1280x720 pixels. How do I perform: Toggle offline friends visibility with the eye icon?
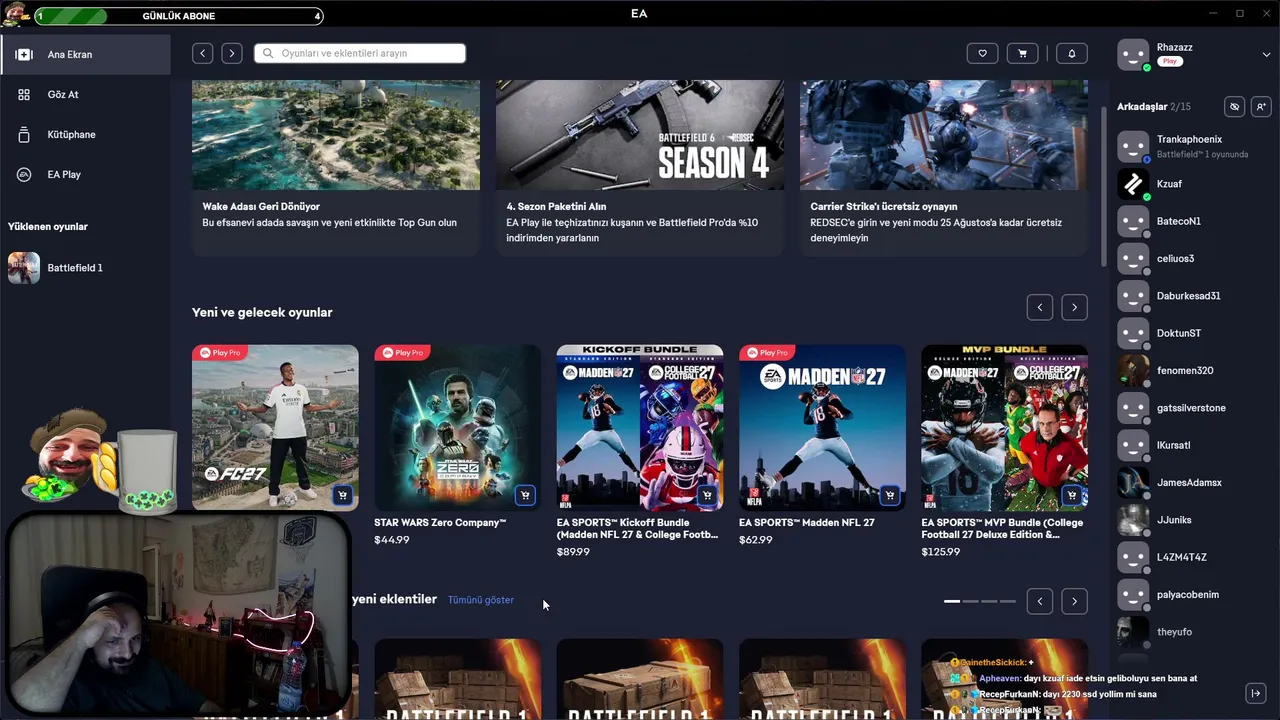click(x=1235, y=106)
